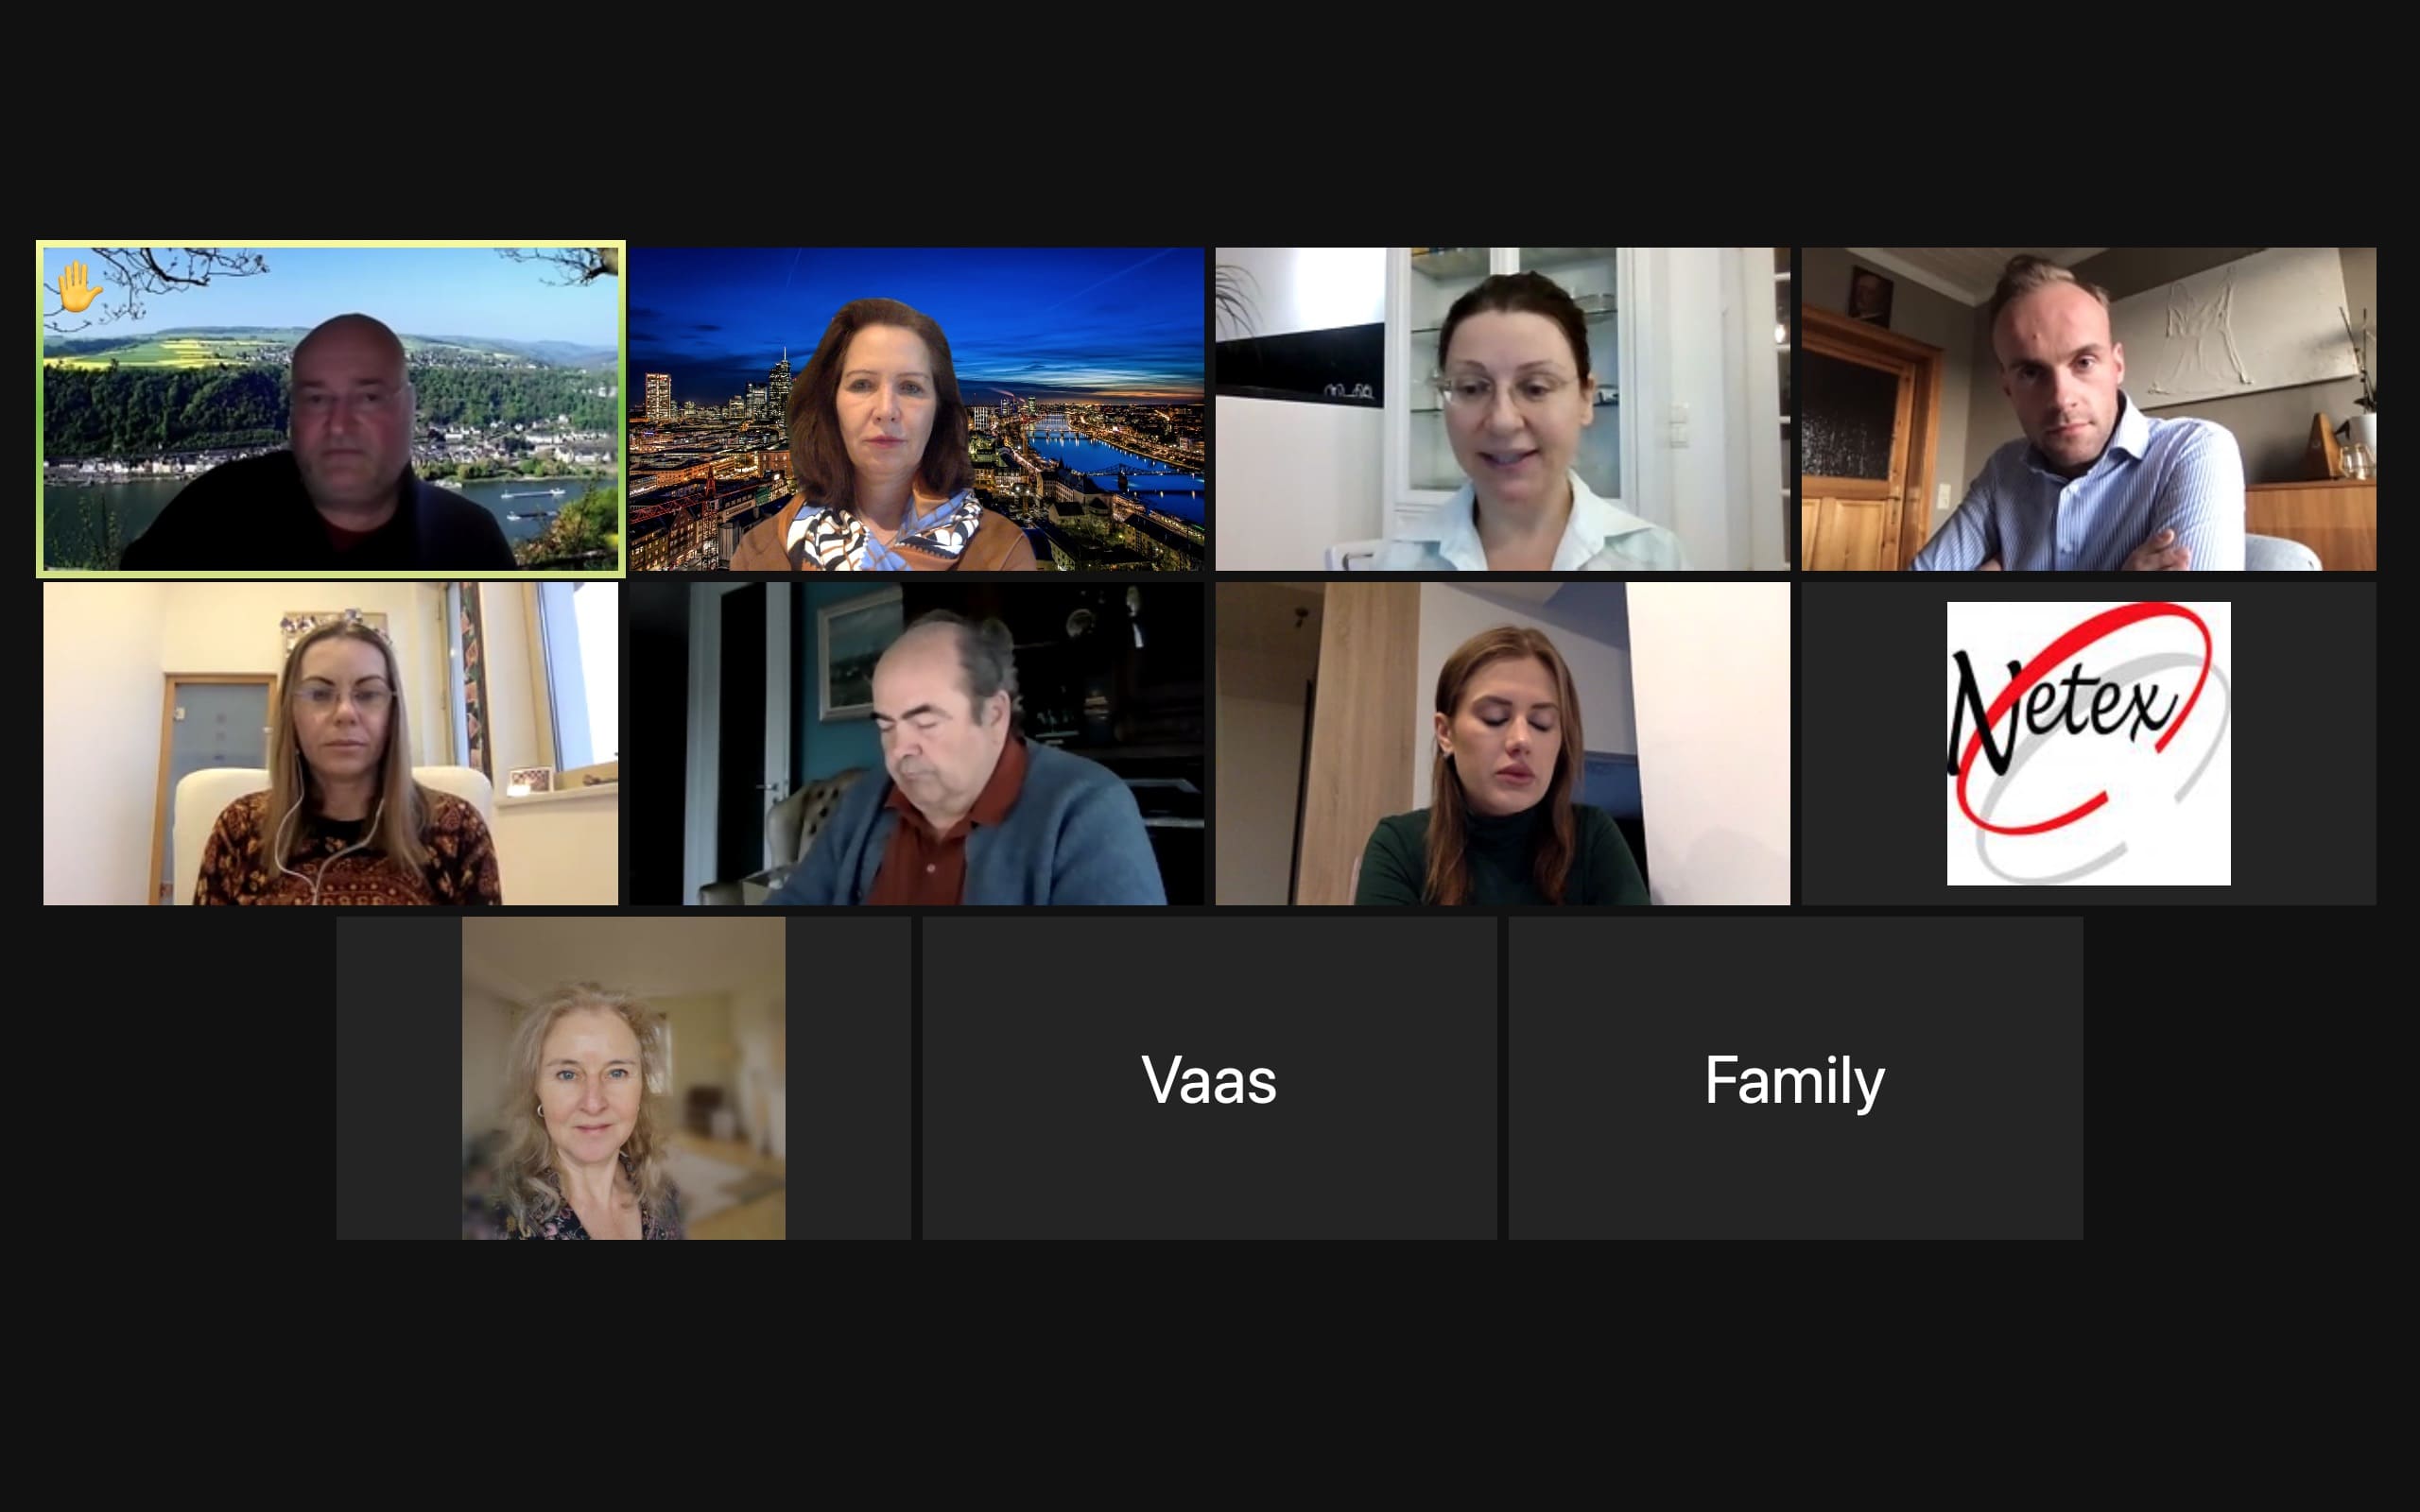Select the Family participant tile
2420x1512 pixels.
coord(1795,1078)
